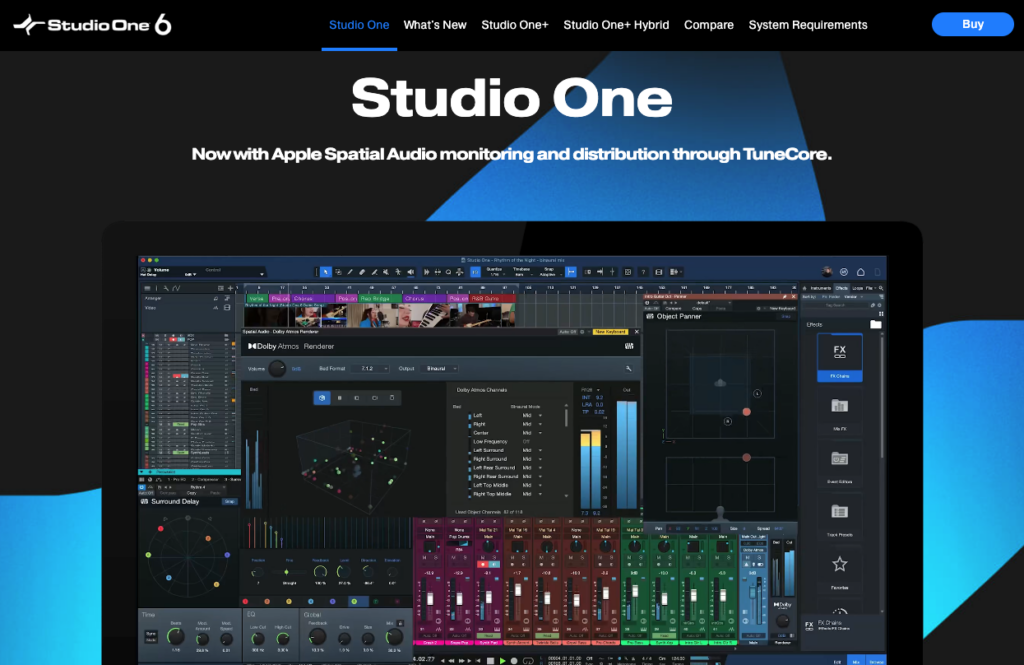Open the Quantize value dropdown
Image resolution: width=1024 pixels, height=665 pixels.
(494, 272)
